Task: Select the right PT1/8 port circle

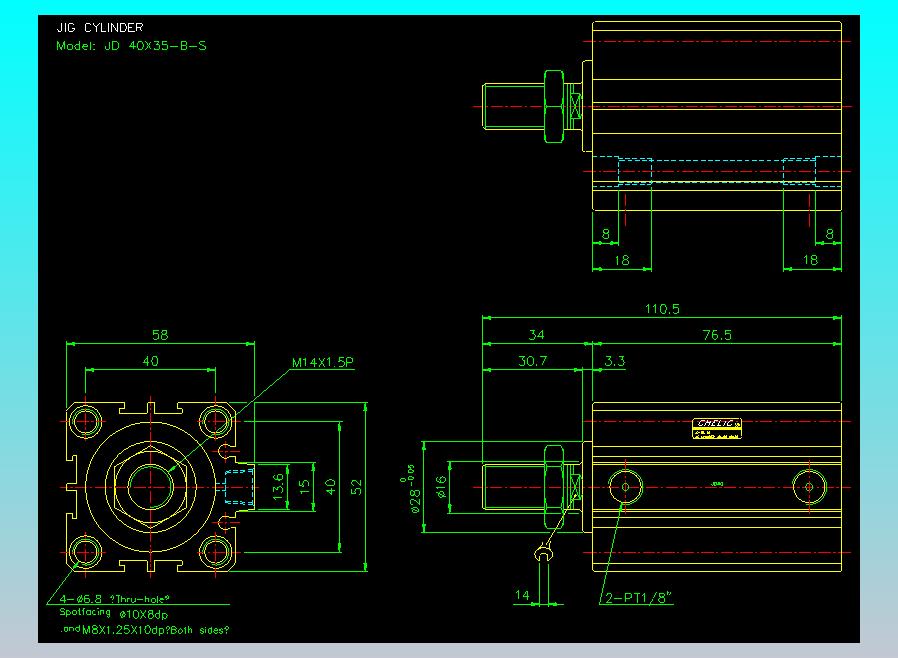Action: 809,487
